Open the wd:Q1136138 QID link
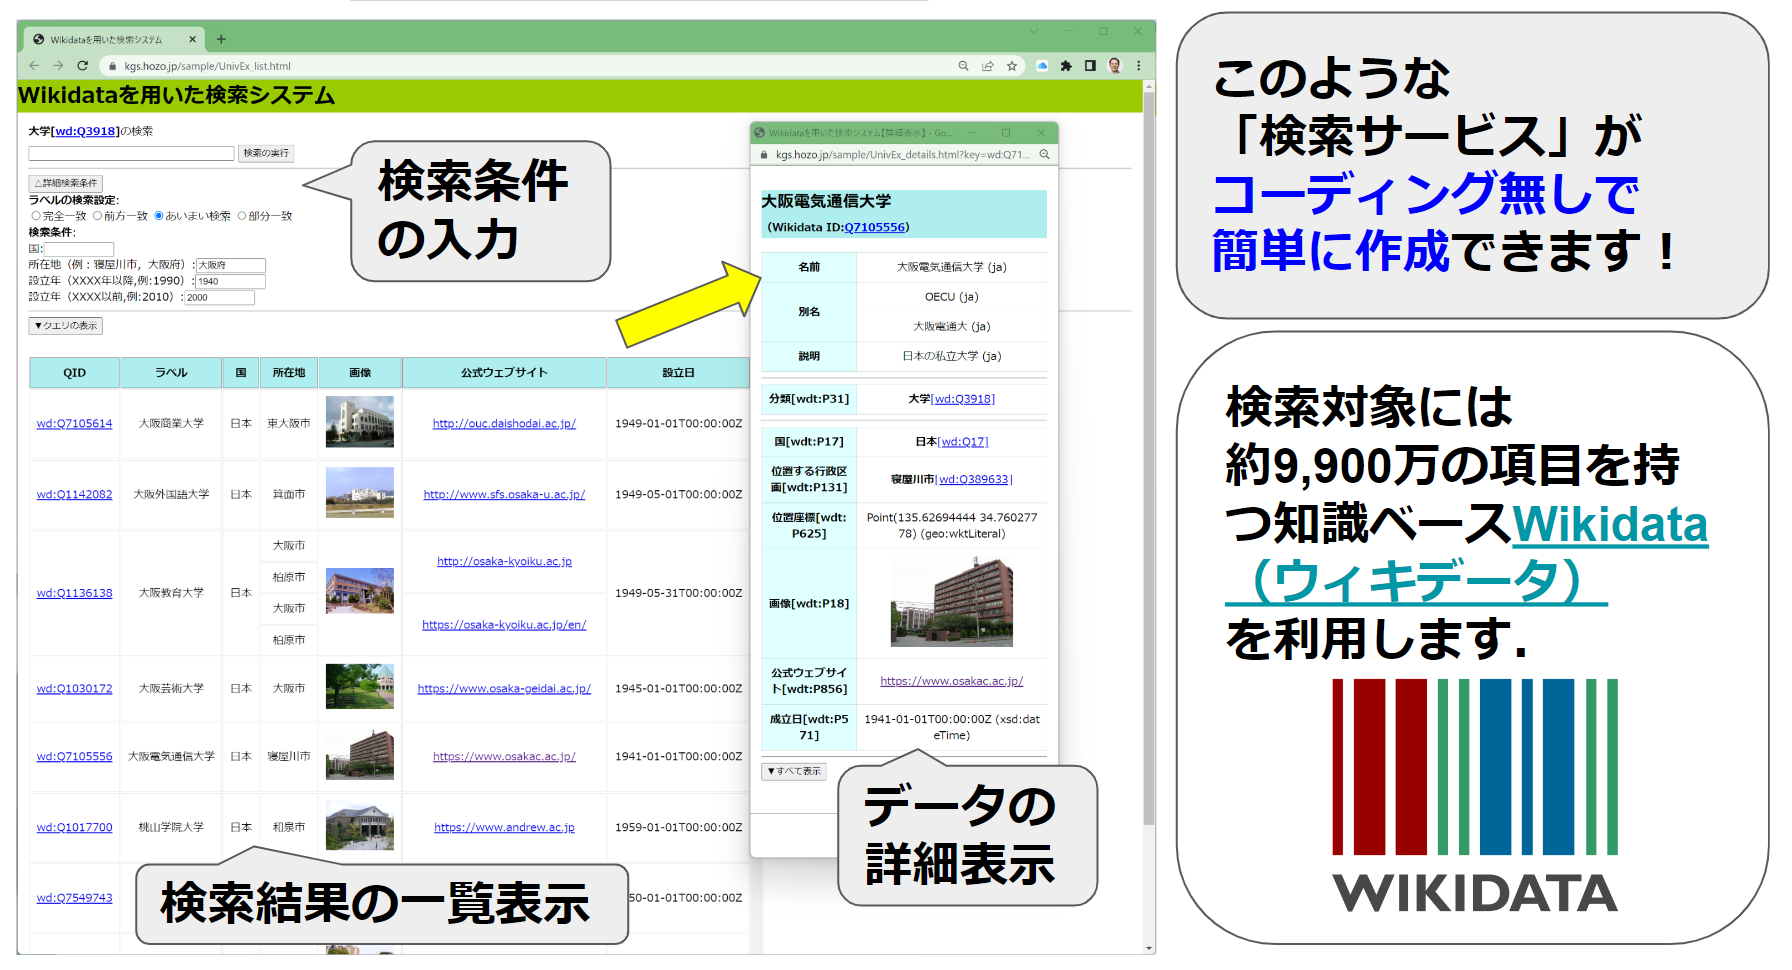 click(75, 594)
